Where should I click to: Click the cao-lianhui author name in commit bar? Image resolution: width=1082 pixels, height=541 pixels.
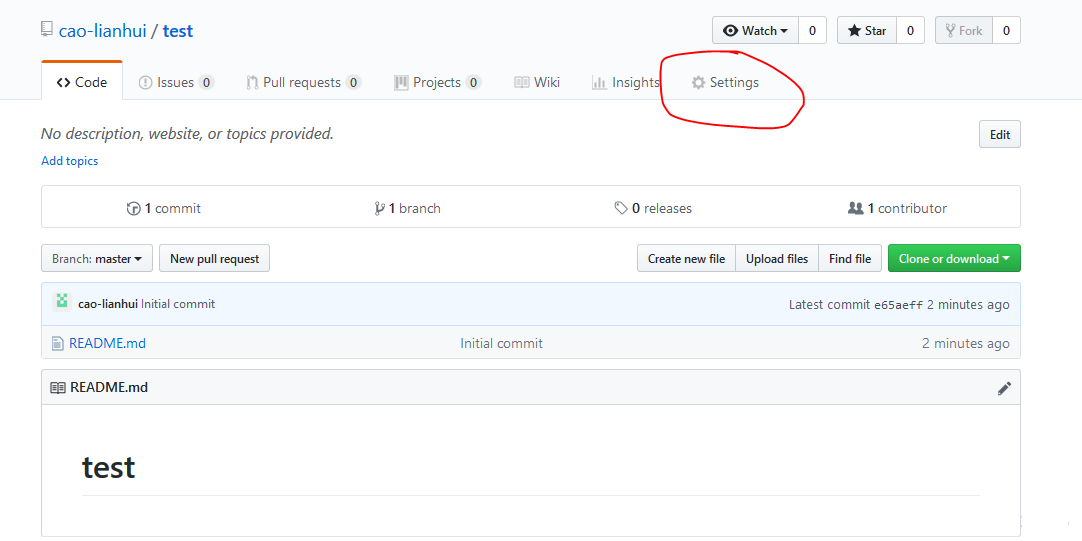[108, 304]
